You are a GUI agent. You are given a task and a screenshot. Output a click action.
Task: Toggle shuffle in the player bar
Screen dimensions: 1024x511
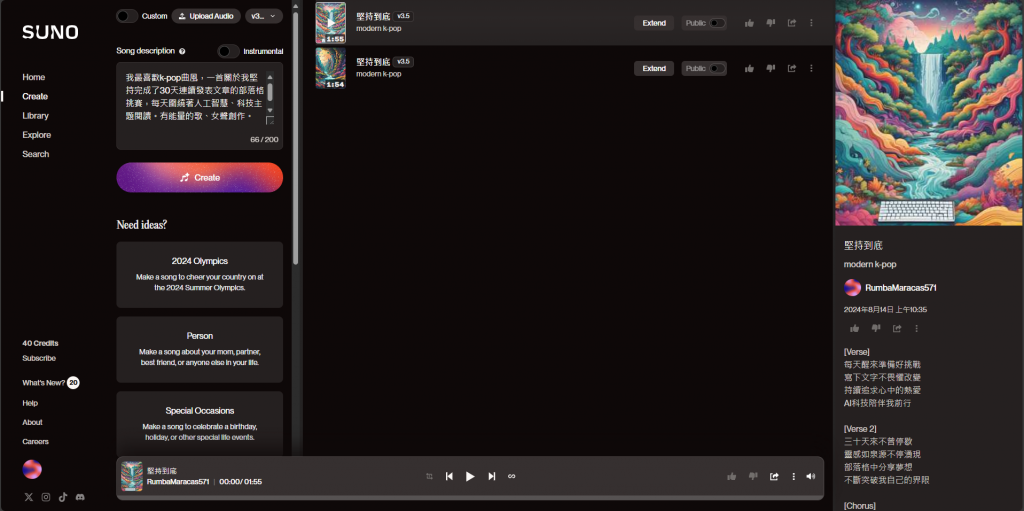(x=429, y=476)
